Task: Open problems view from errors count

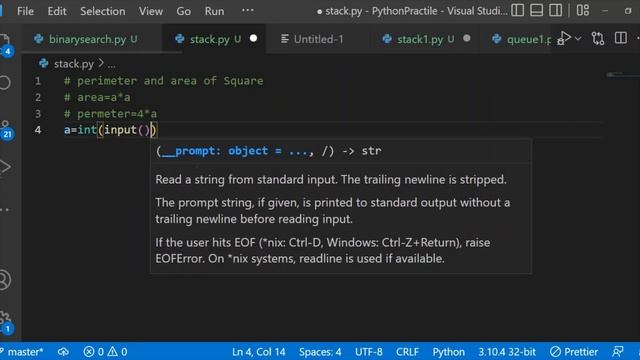Action: click(x=93, y=352)
